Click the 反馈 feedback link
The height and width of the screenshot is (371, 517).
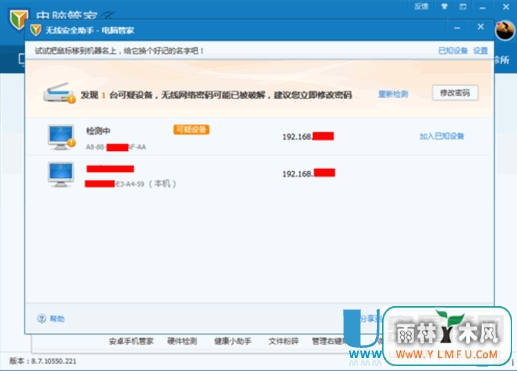click(421, 6)
